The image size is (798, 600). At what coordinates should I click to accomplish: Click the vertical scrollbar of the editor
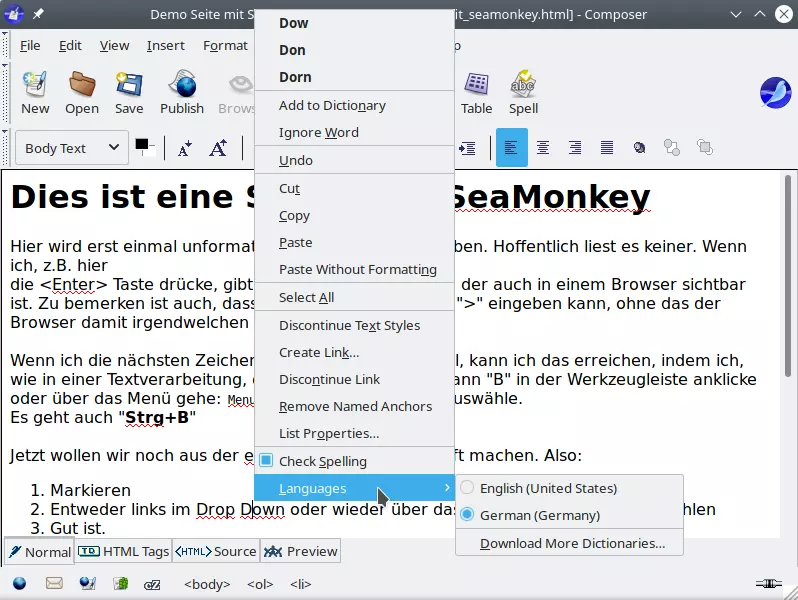788,275
